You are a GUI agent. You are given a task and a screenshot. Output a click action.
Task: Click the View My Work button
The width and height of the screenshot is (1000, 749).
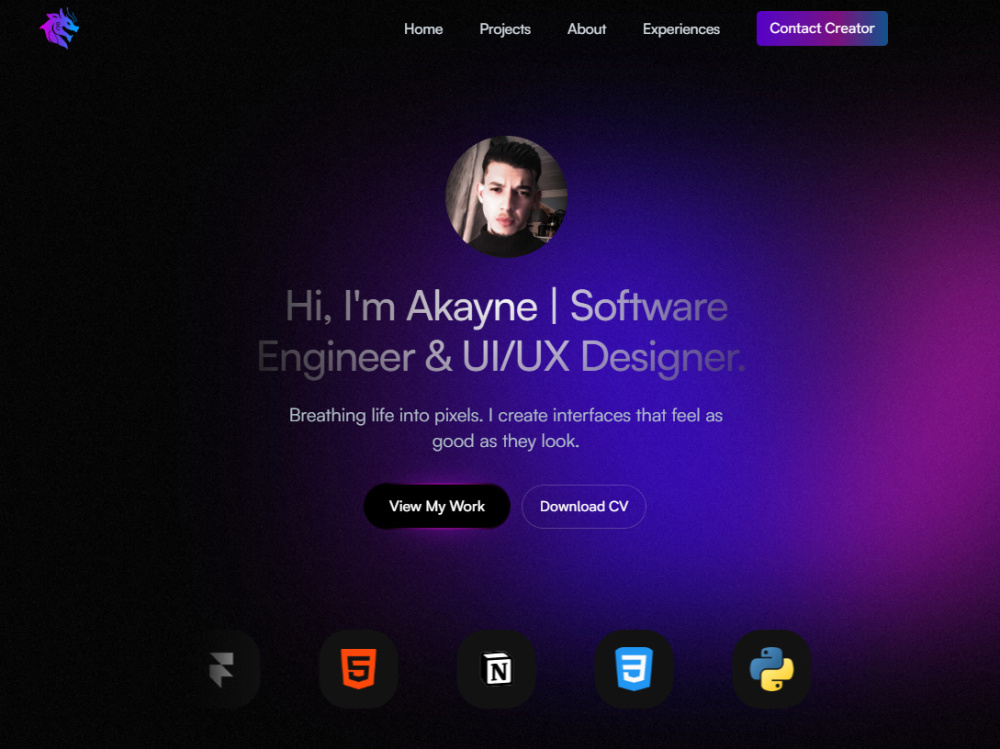[437, 507]
